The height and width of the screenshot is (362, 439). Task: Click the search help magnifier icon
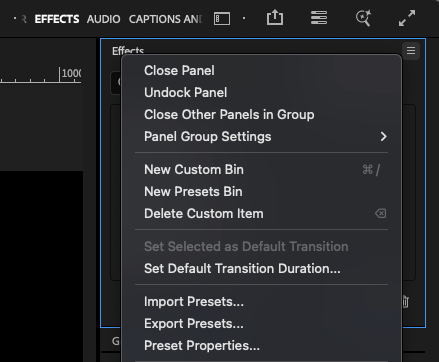point(363,18)
